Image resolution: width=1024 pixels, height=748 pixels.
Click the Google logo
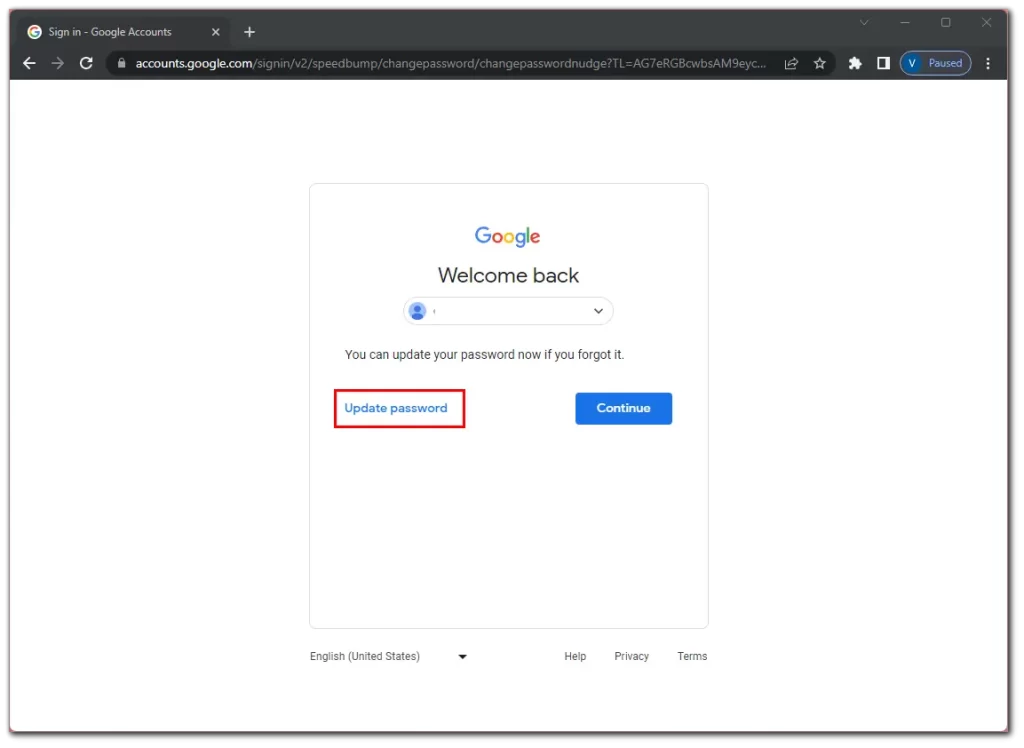tap(507, 236)
